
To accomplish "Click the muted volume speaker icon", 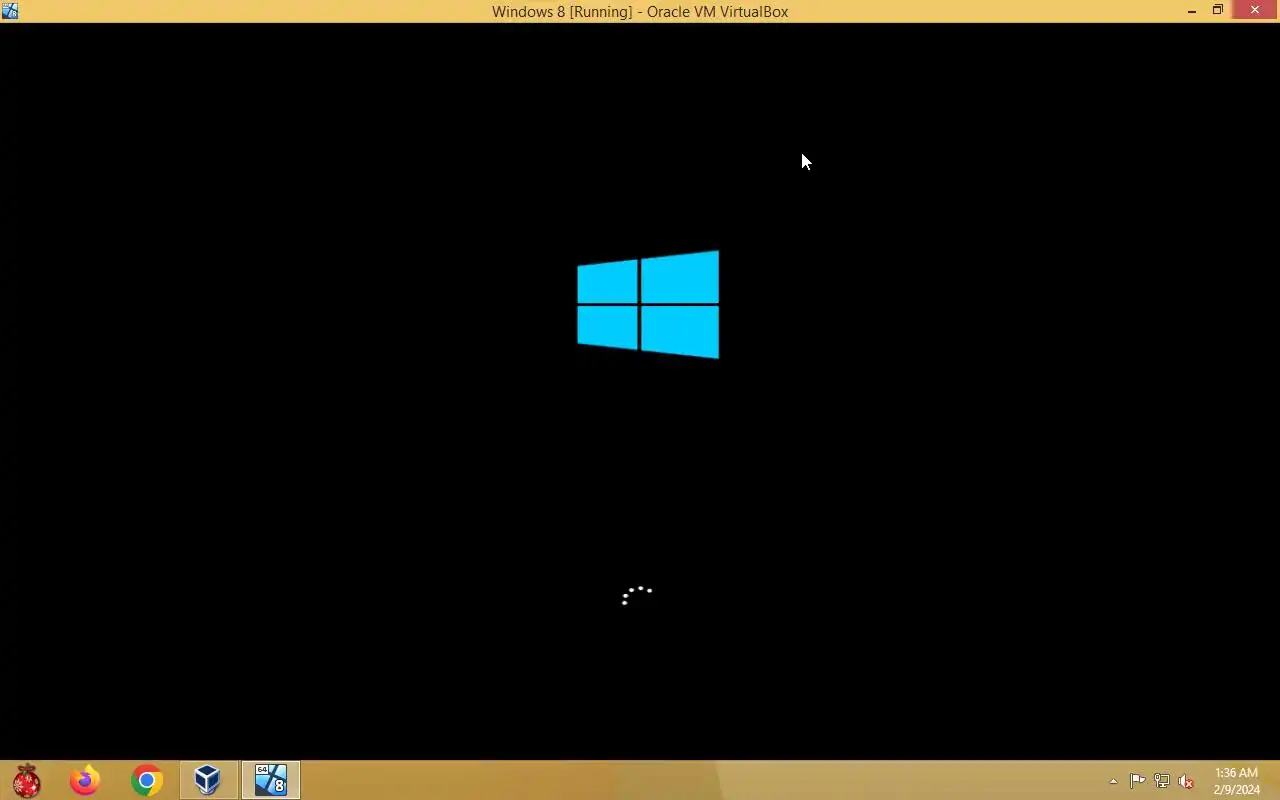I will (1186, 781).
